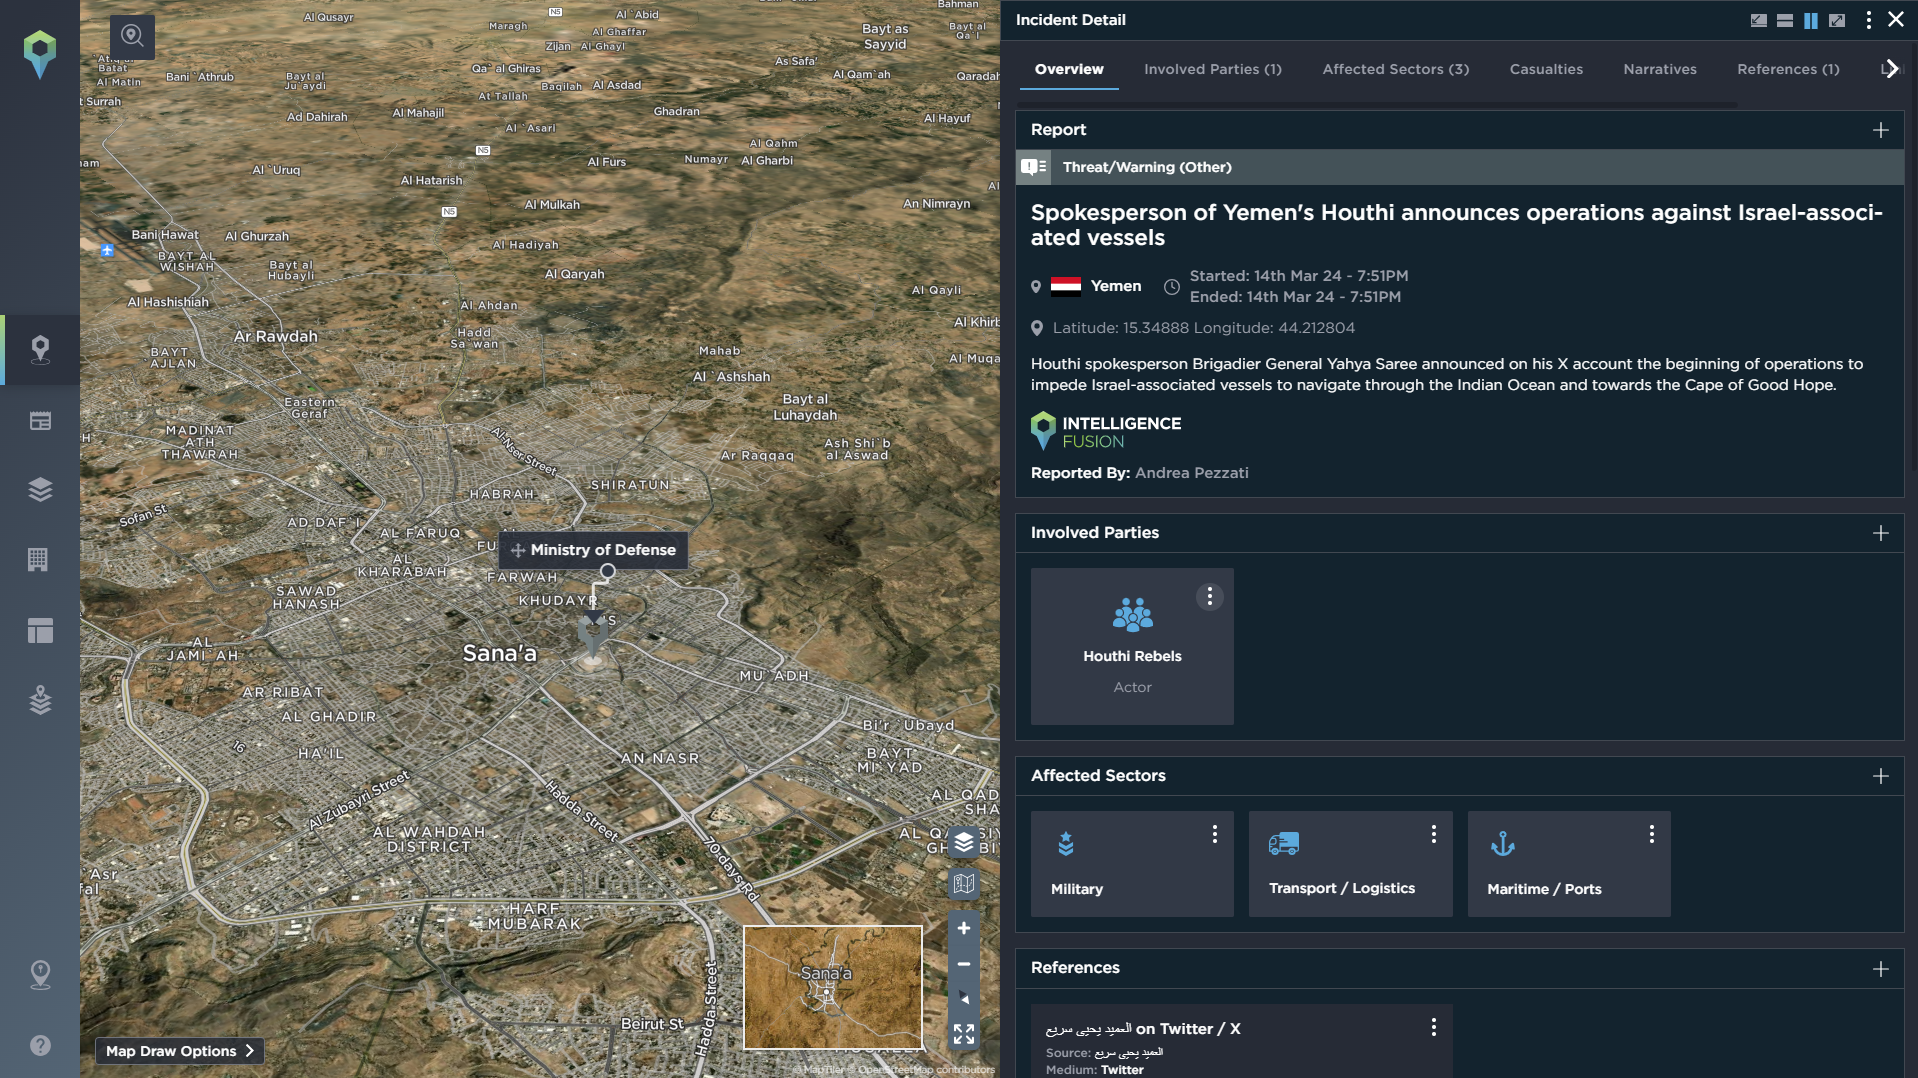
Task: Click the location marker icon near sidebar bottom
Action: point(40,974)
